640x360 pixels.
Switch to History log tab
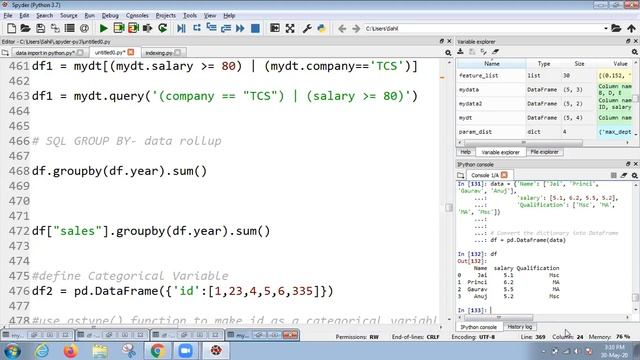click(520, 327)
